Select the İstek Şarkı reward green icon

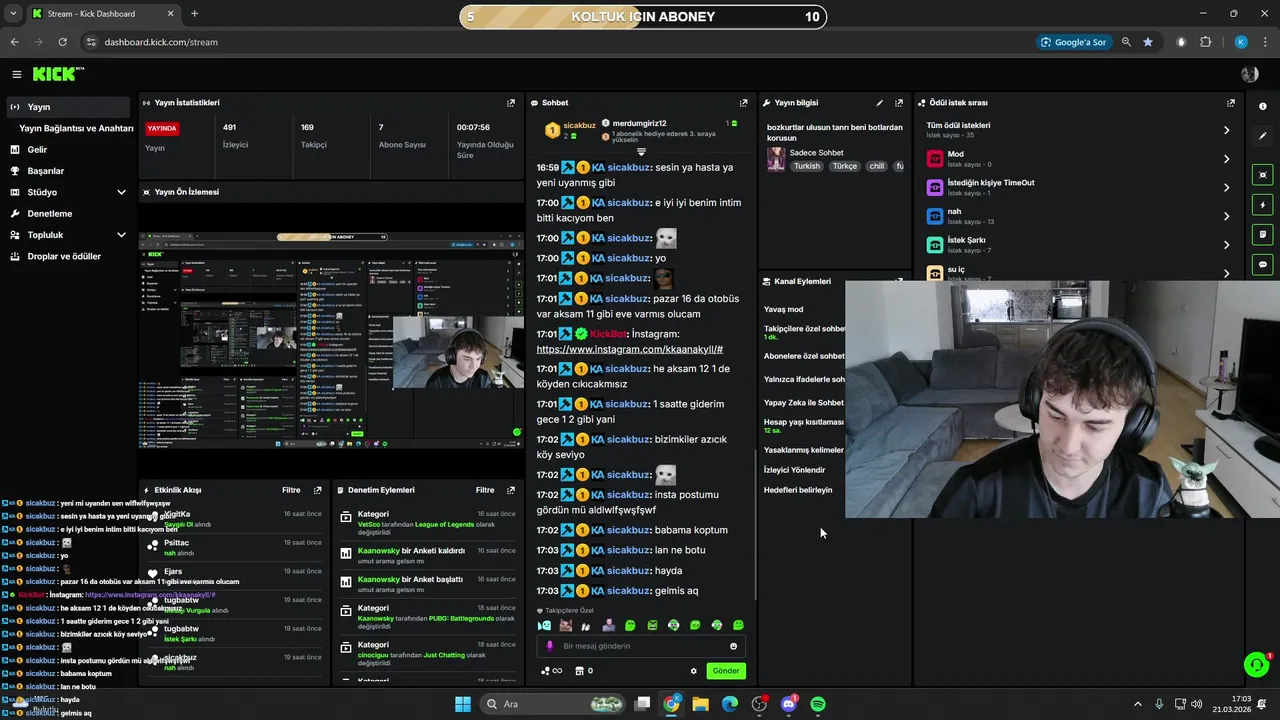coord(935,245)
